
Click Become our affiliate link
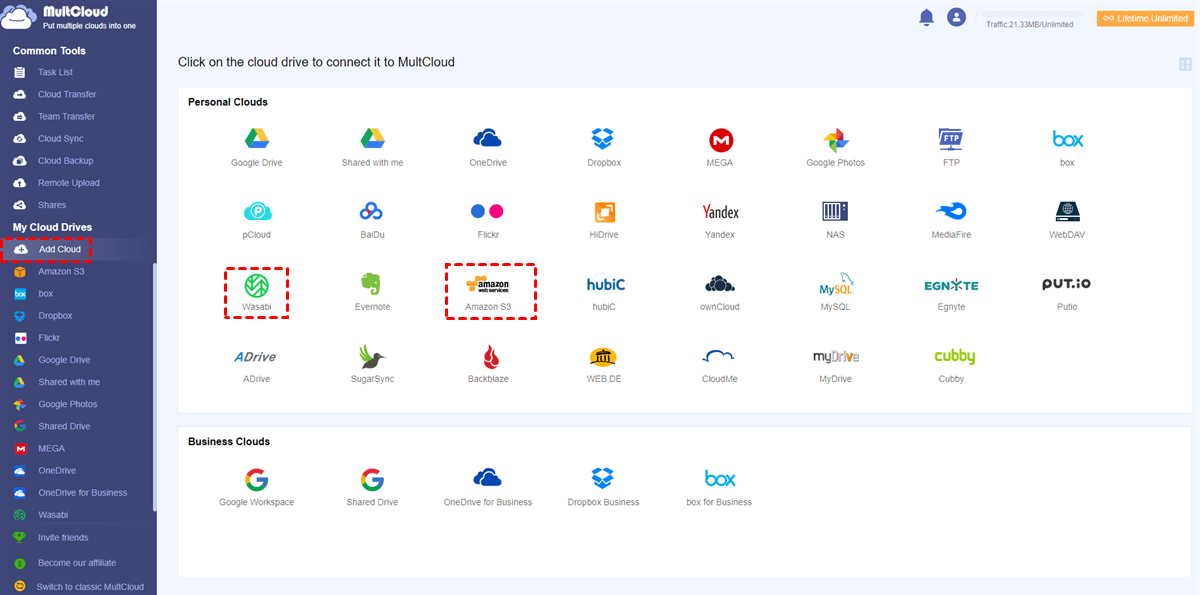tap(76, 563)
